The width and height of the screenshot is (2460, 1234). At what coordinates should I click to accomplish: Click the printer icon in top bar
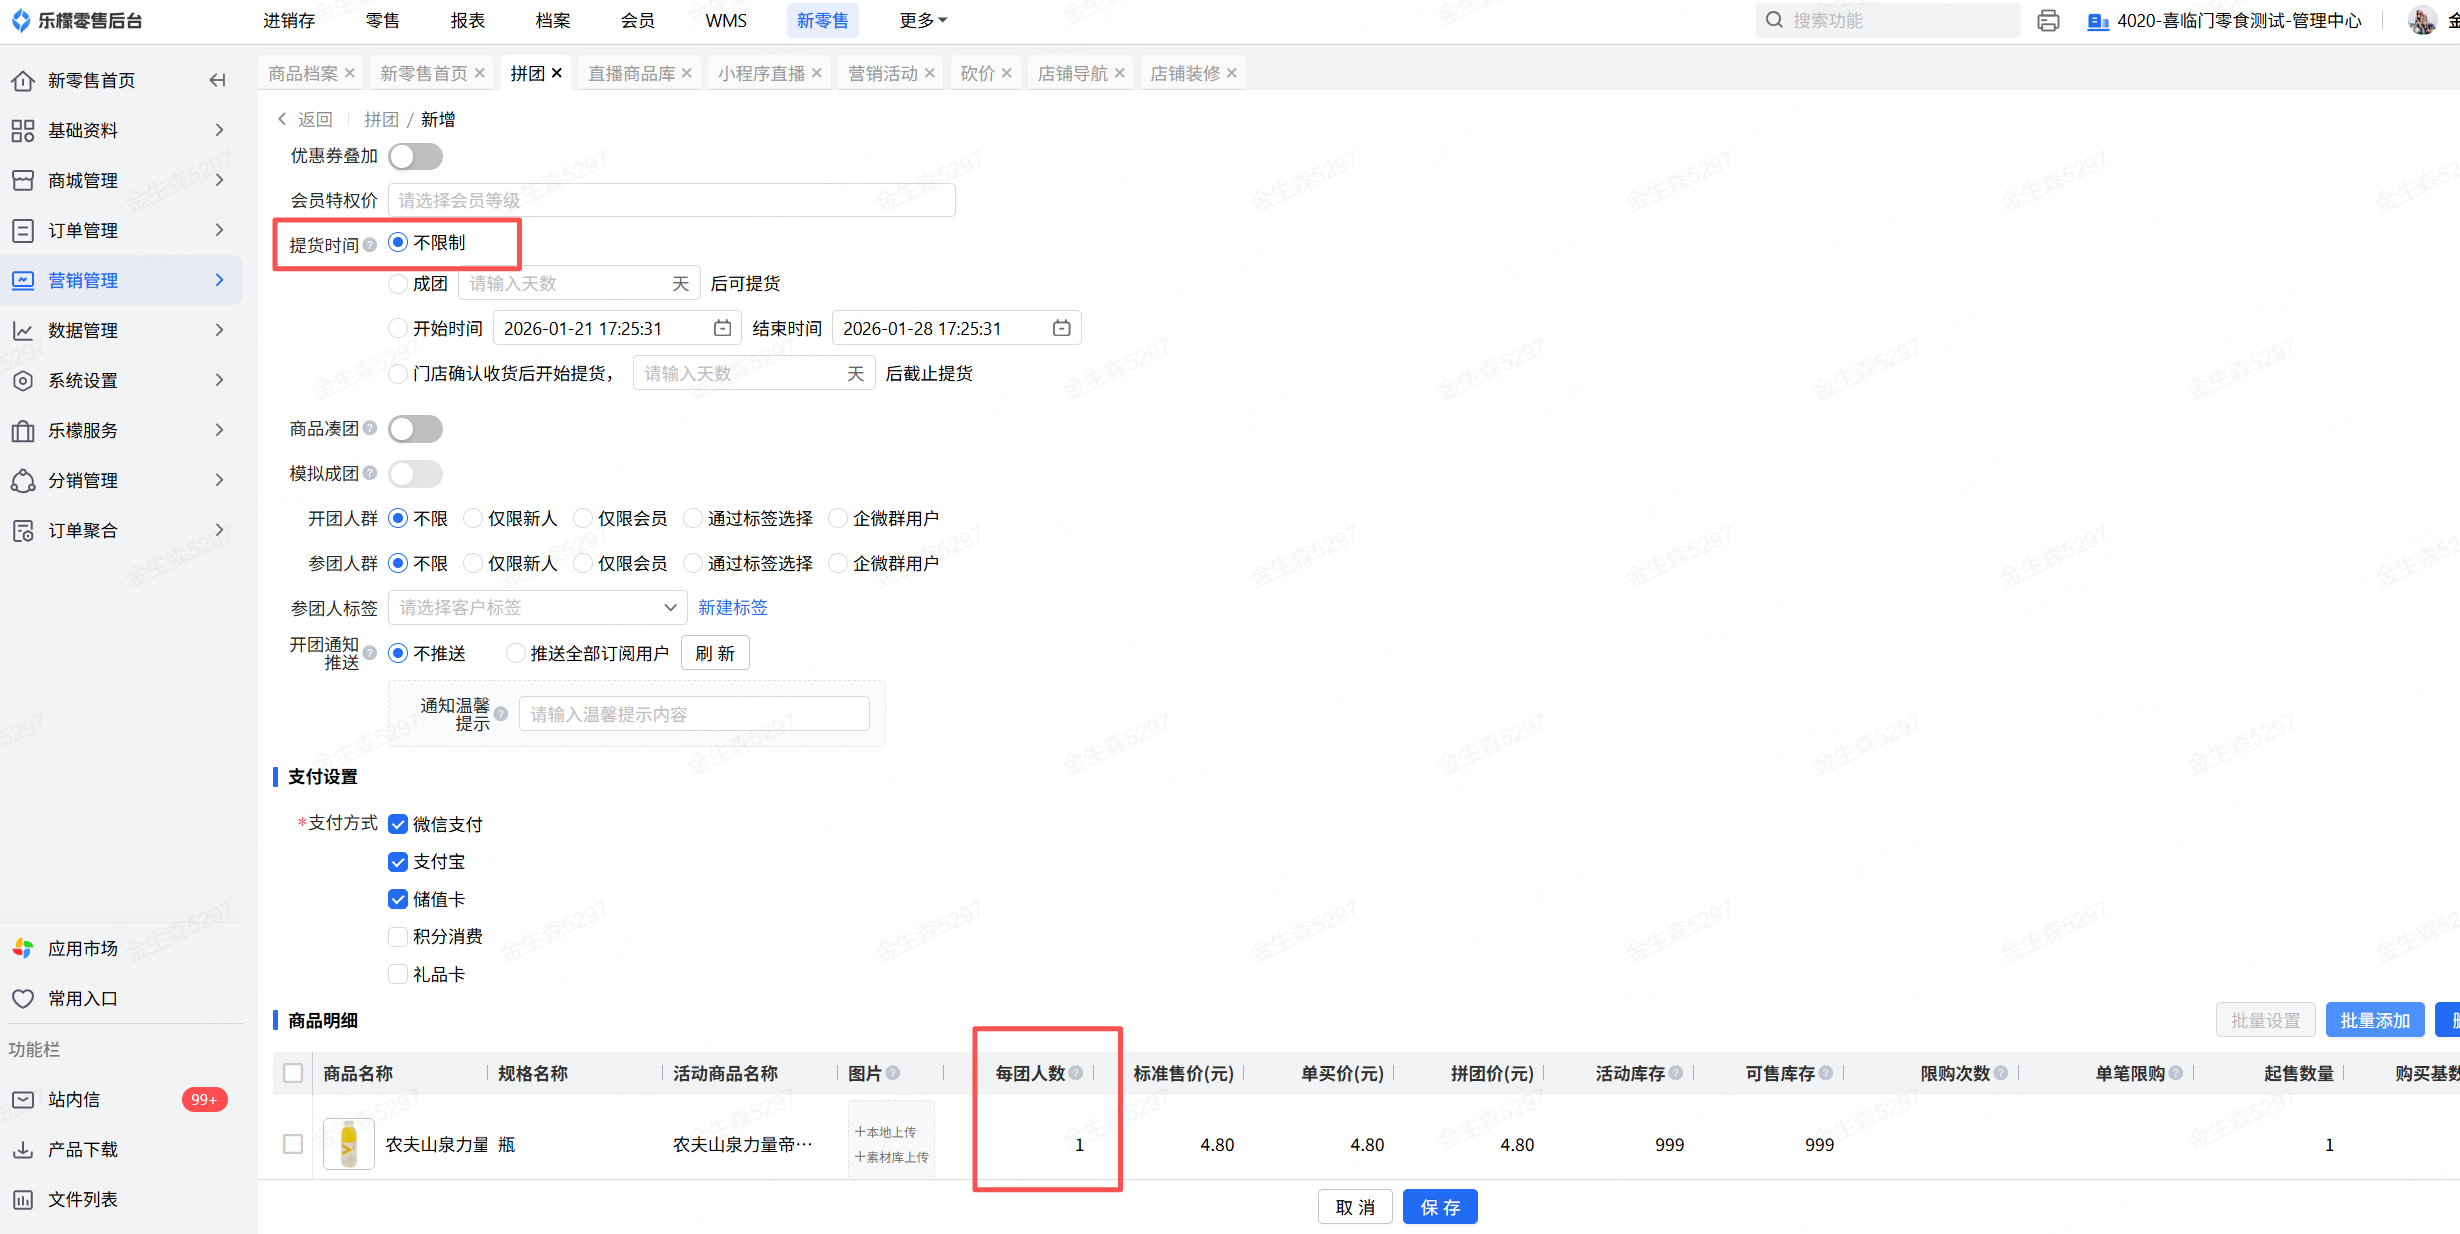pos(2048,21)
